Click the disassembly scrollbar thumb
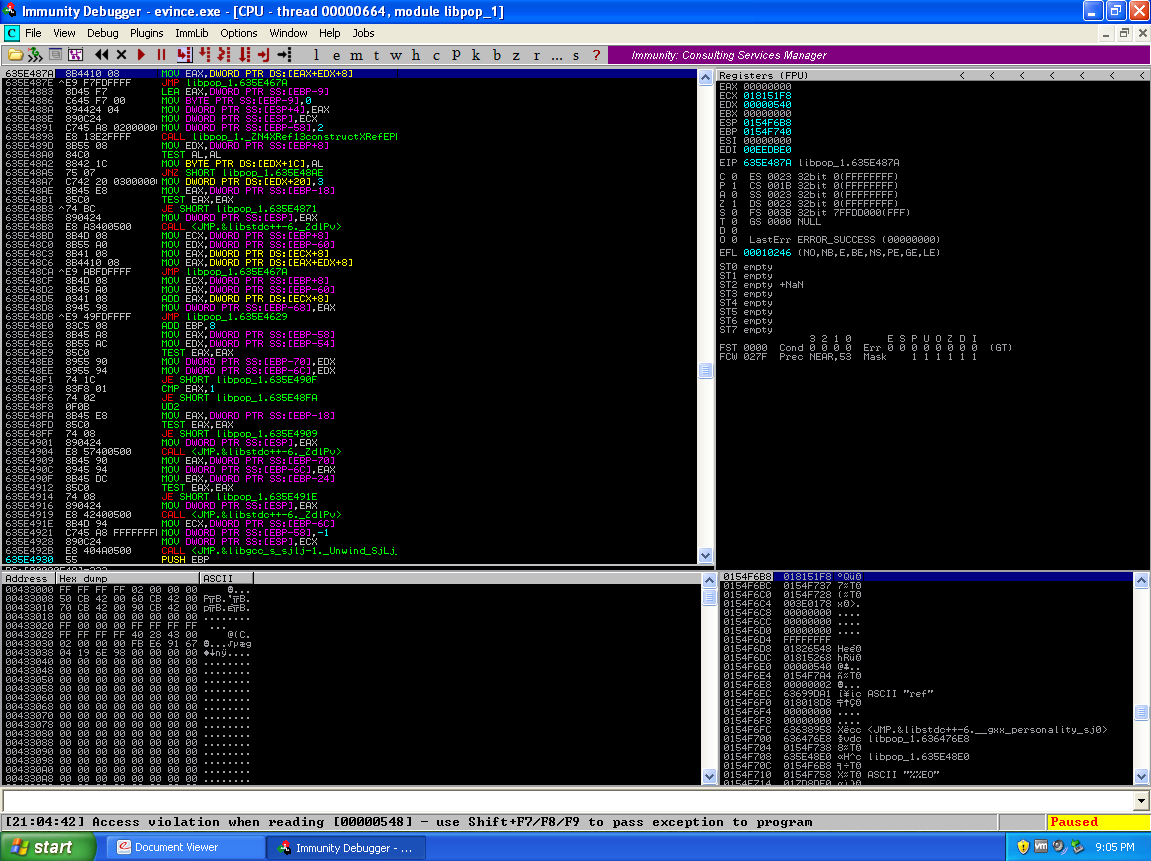This screenshot has height=861, width=1151. (705, 370)
